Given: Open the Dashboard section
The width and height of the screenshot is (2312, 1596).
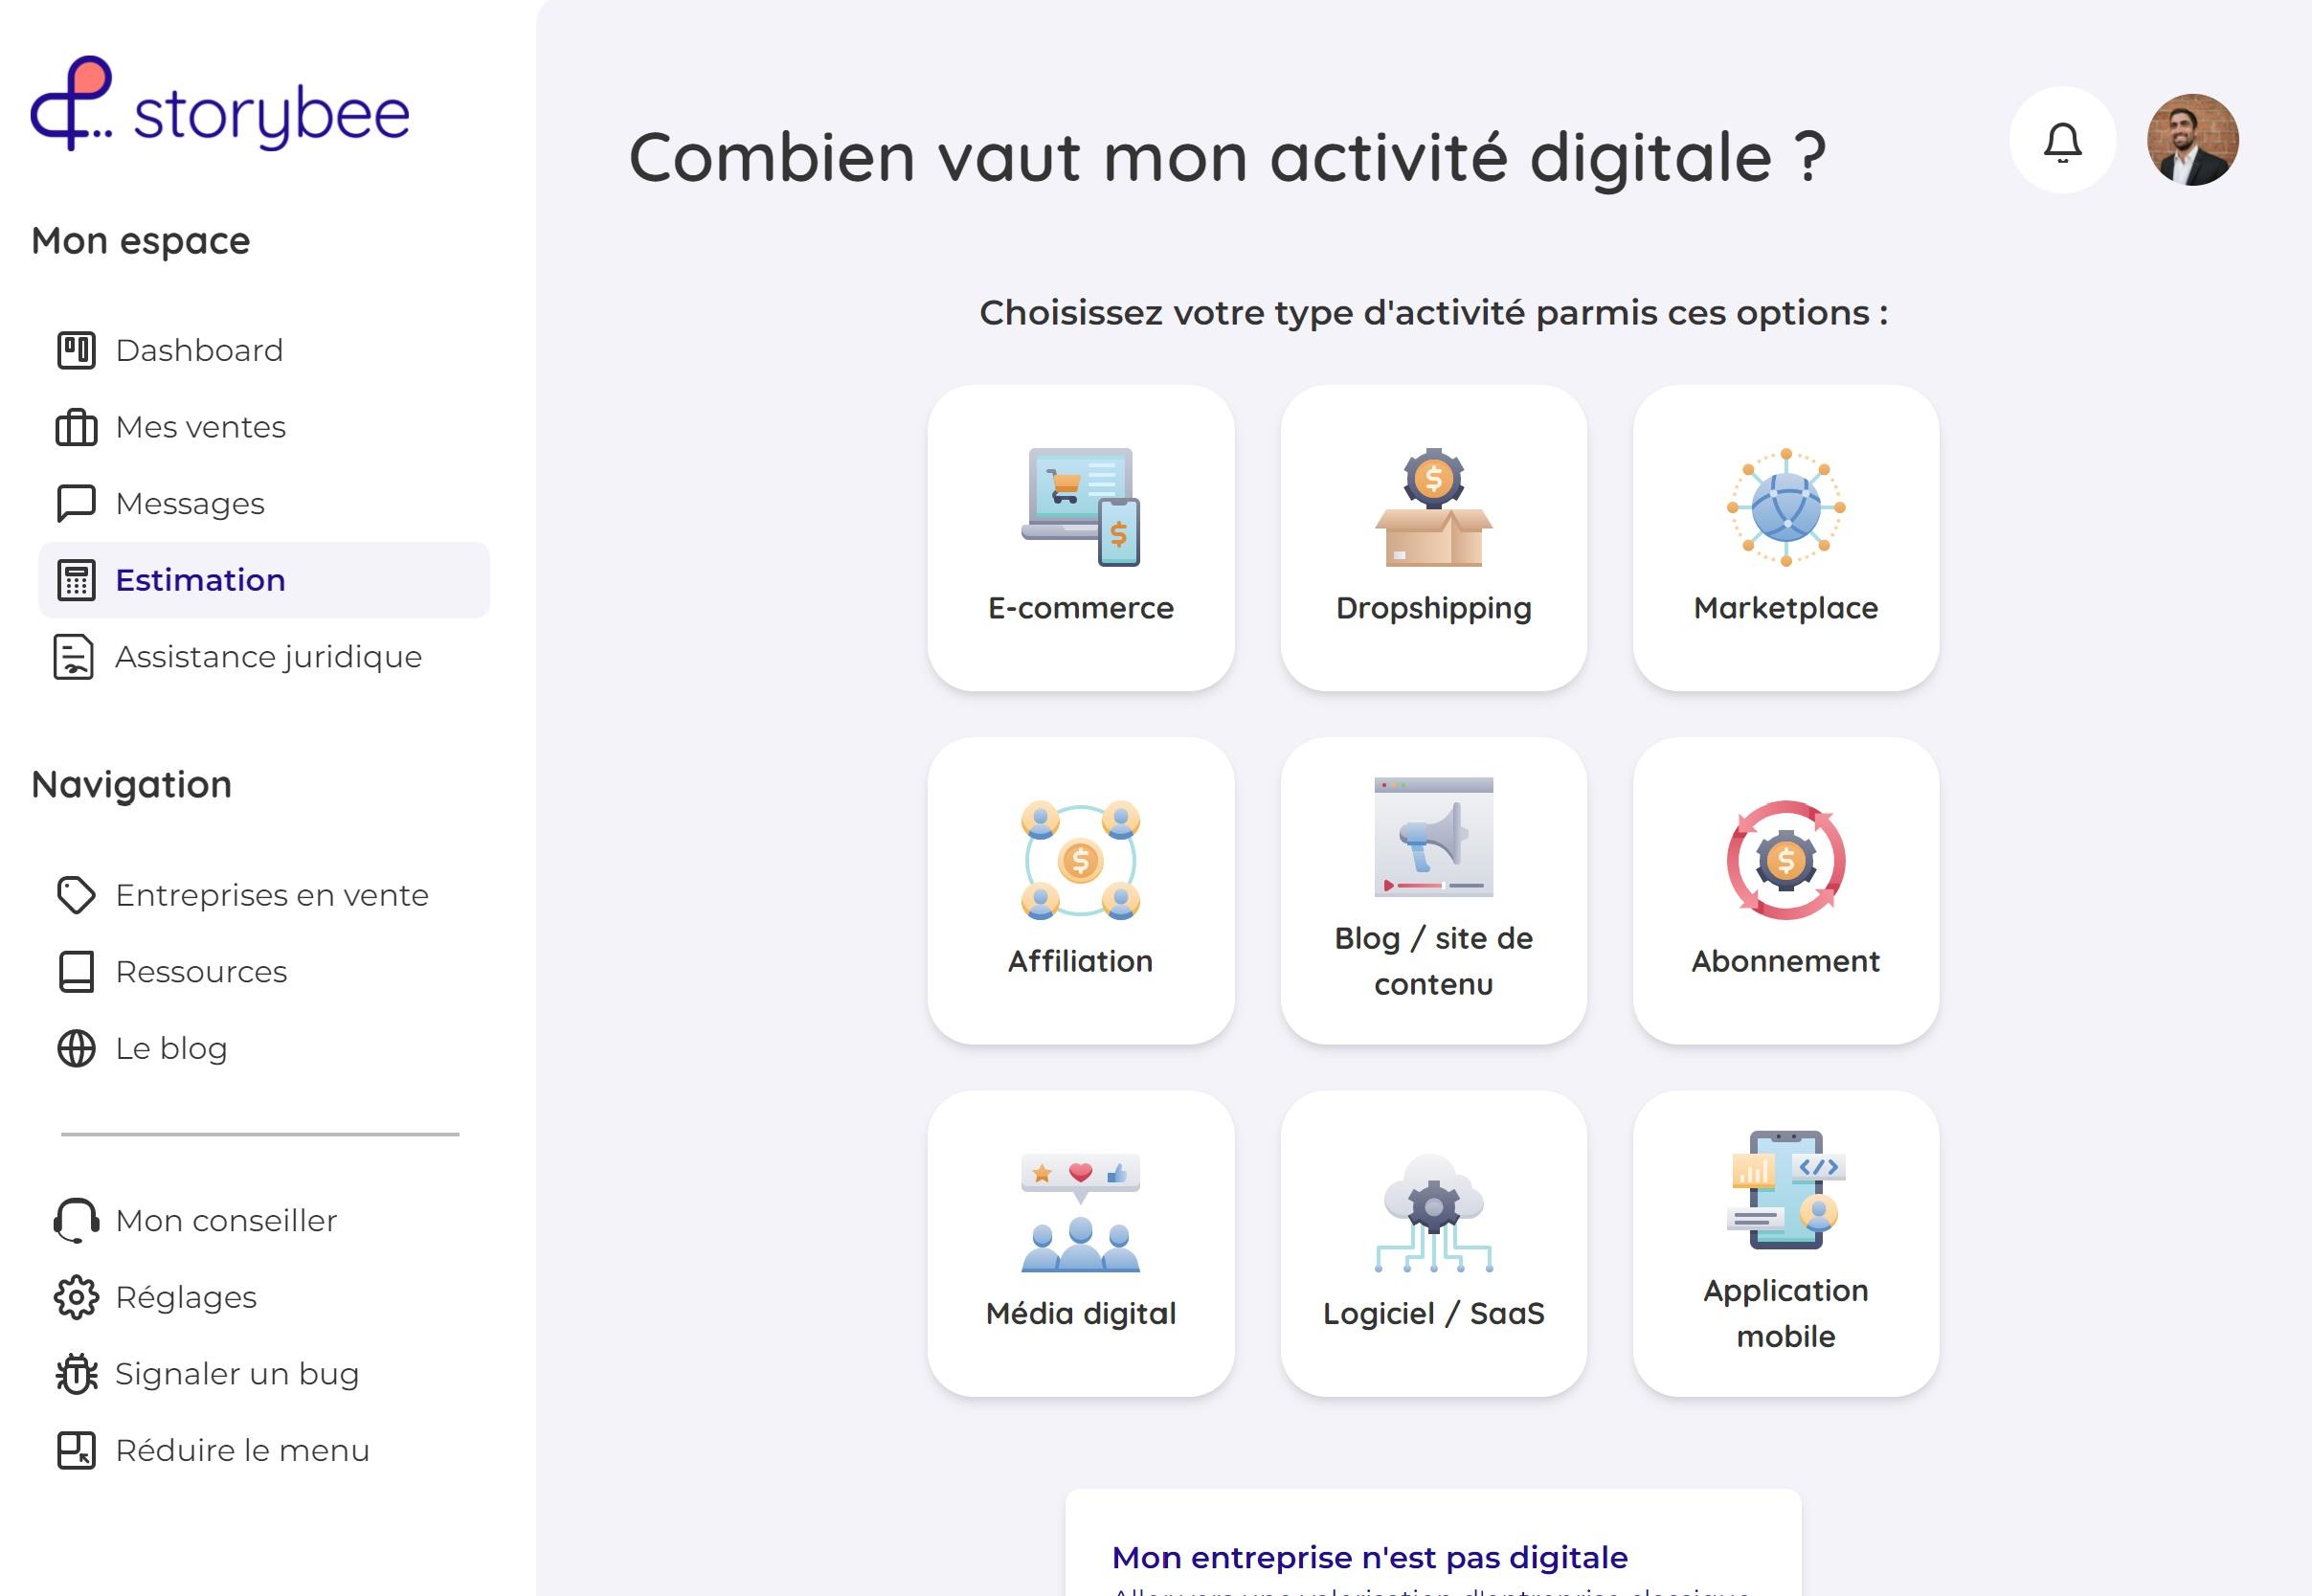Looking at the screenshot, I should click(197, 349).
